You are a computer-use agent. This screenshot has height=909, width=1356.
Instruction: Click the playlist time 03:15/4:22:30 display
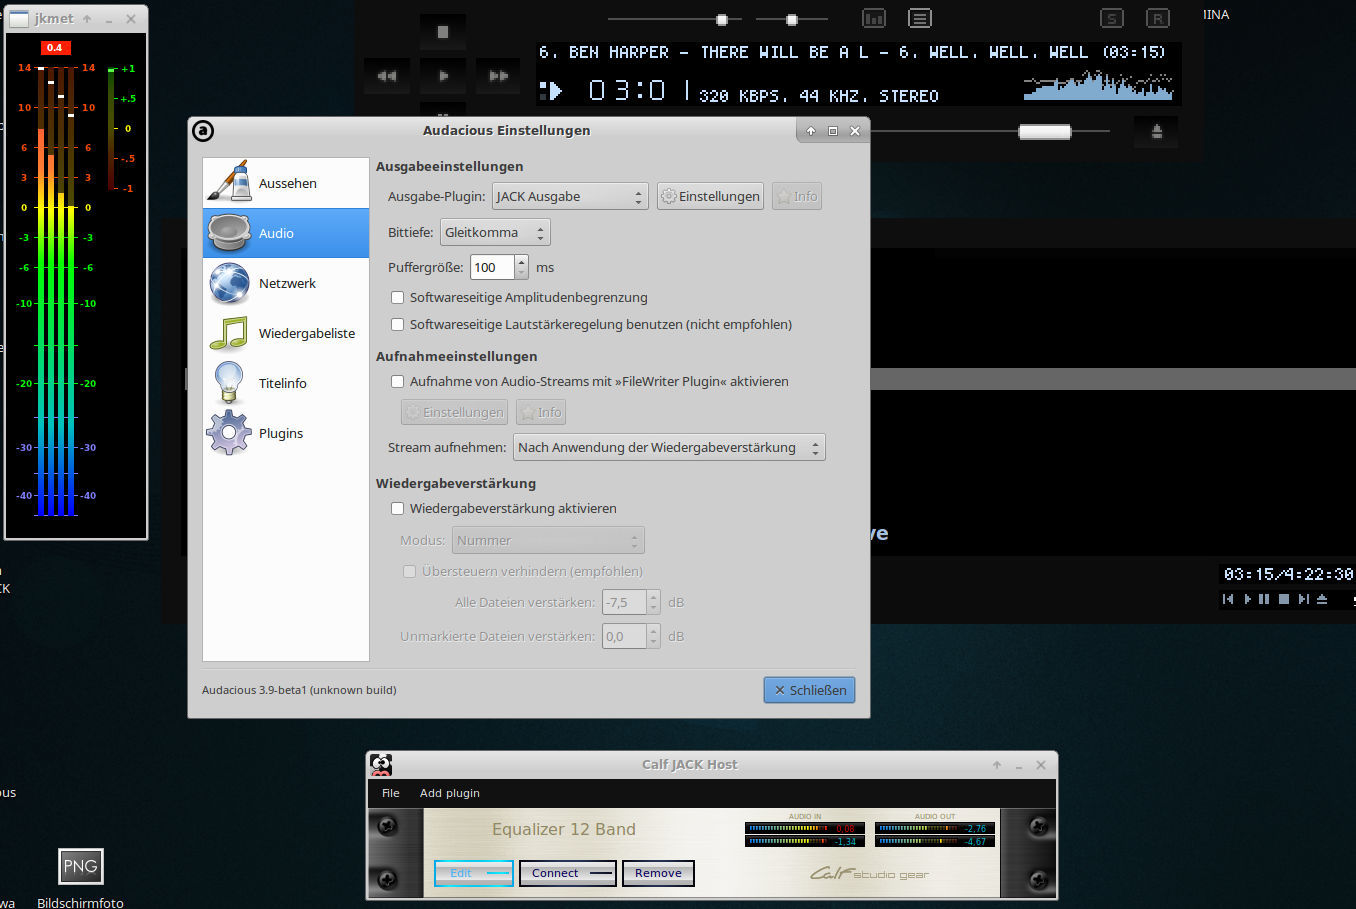(x=1288, y=574)
